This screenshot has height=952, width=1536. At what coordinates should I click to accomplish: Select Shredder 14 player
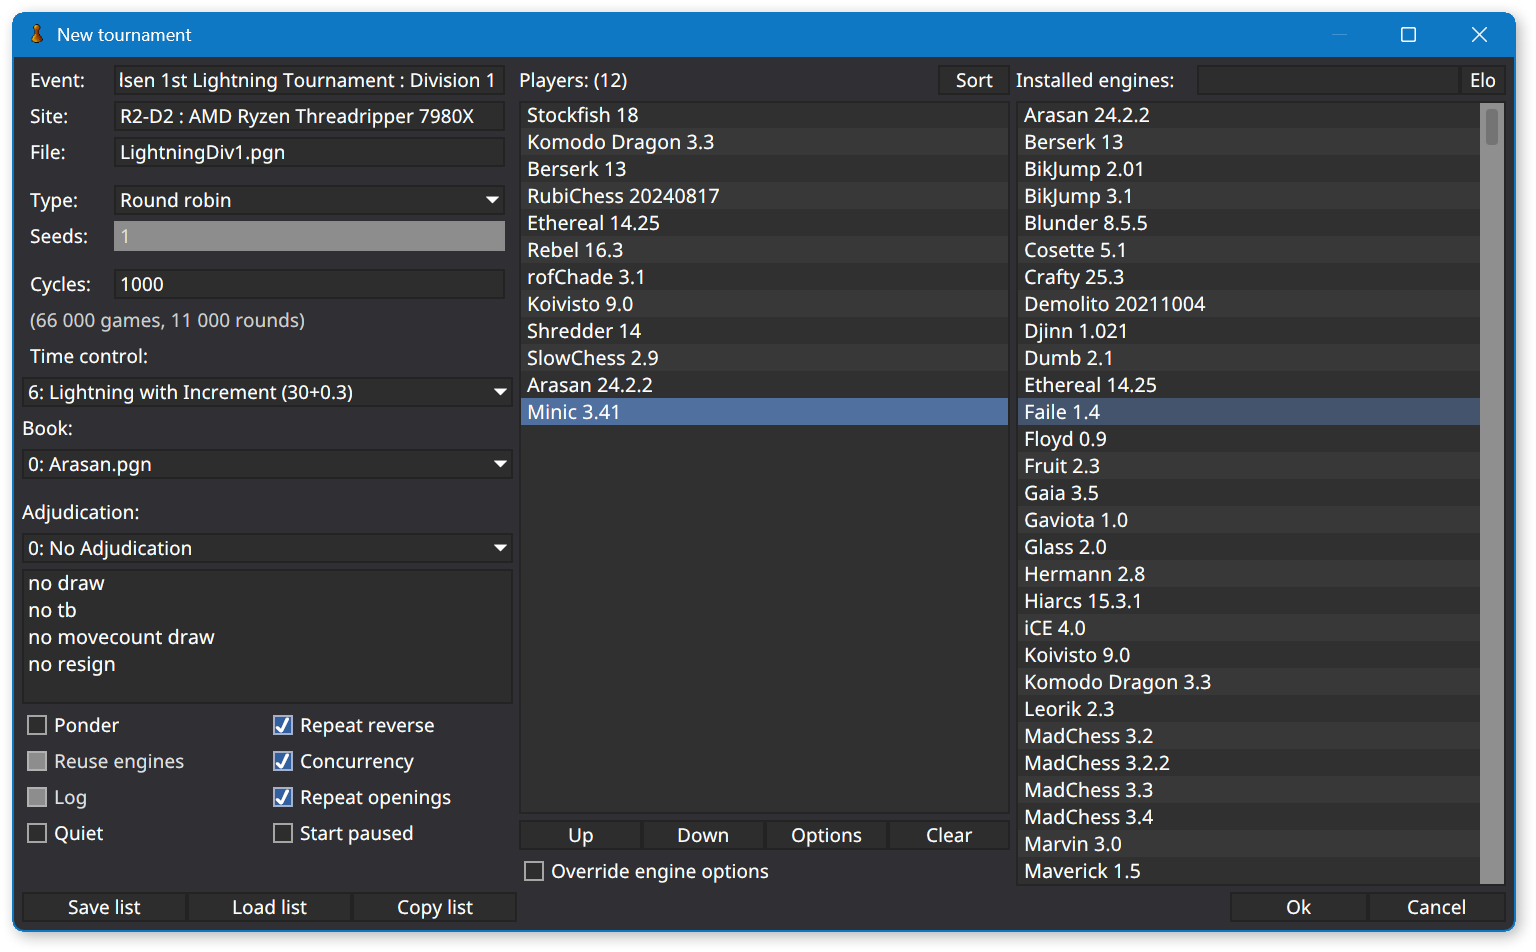pos(764,331)
